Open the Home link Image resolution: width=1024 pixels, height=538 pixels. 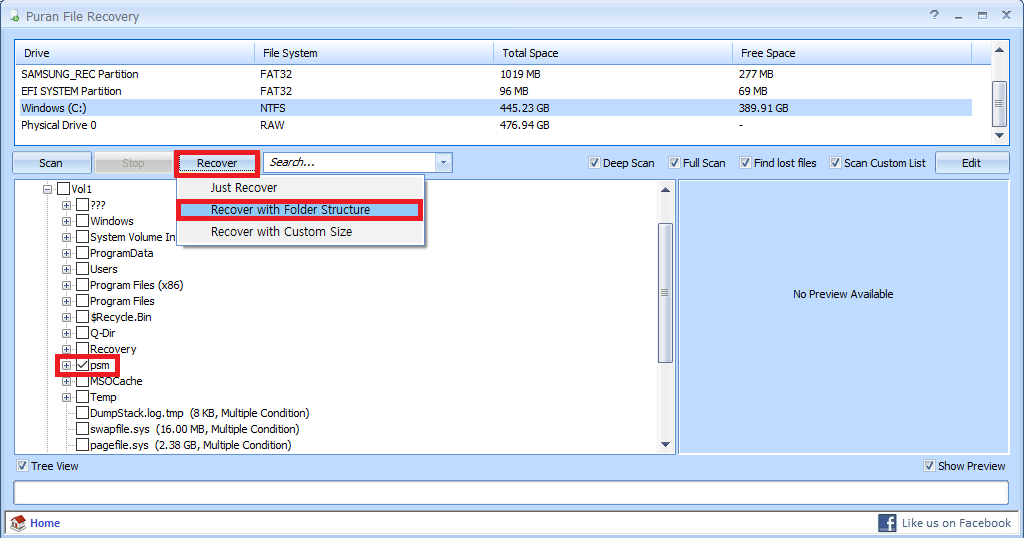(44, 523)
